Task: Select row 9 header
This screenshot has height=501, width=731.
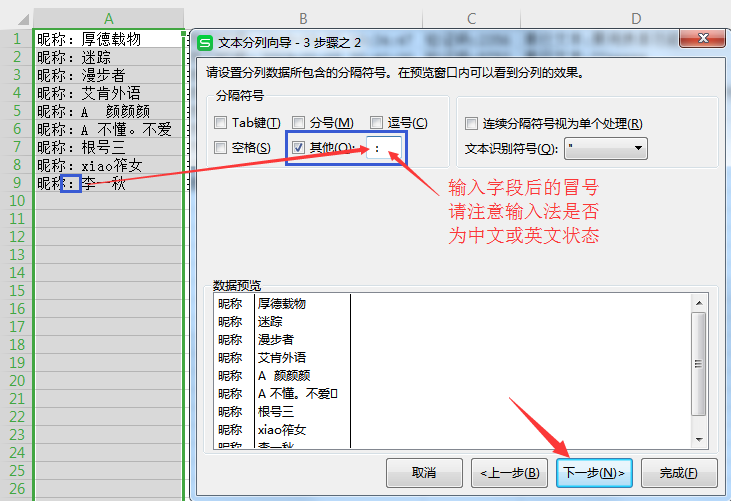Action: coord(16,184)
